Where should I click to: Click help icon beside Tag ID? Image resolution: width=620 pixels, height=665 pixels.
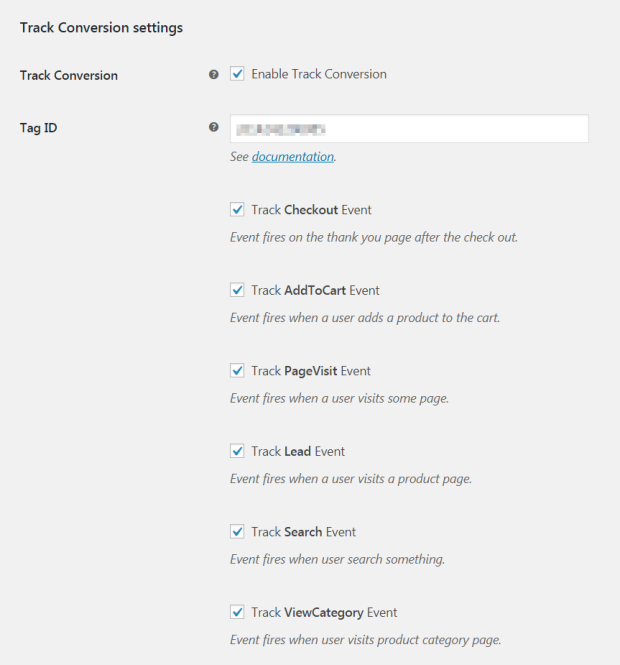214,127
